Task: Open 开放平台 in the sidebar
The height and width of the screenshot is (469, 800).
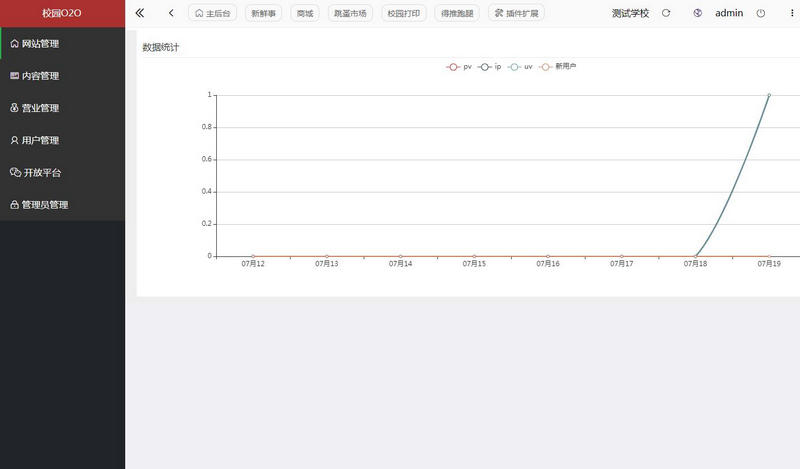Action: tap(62, 172)
